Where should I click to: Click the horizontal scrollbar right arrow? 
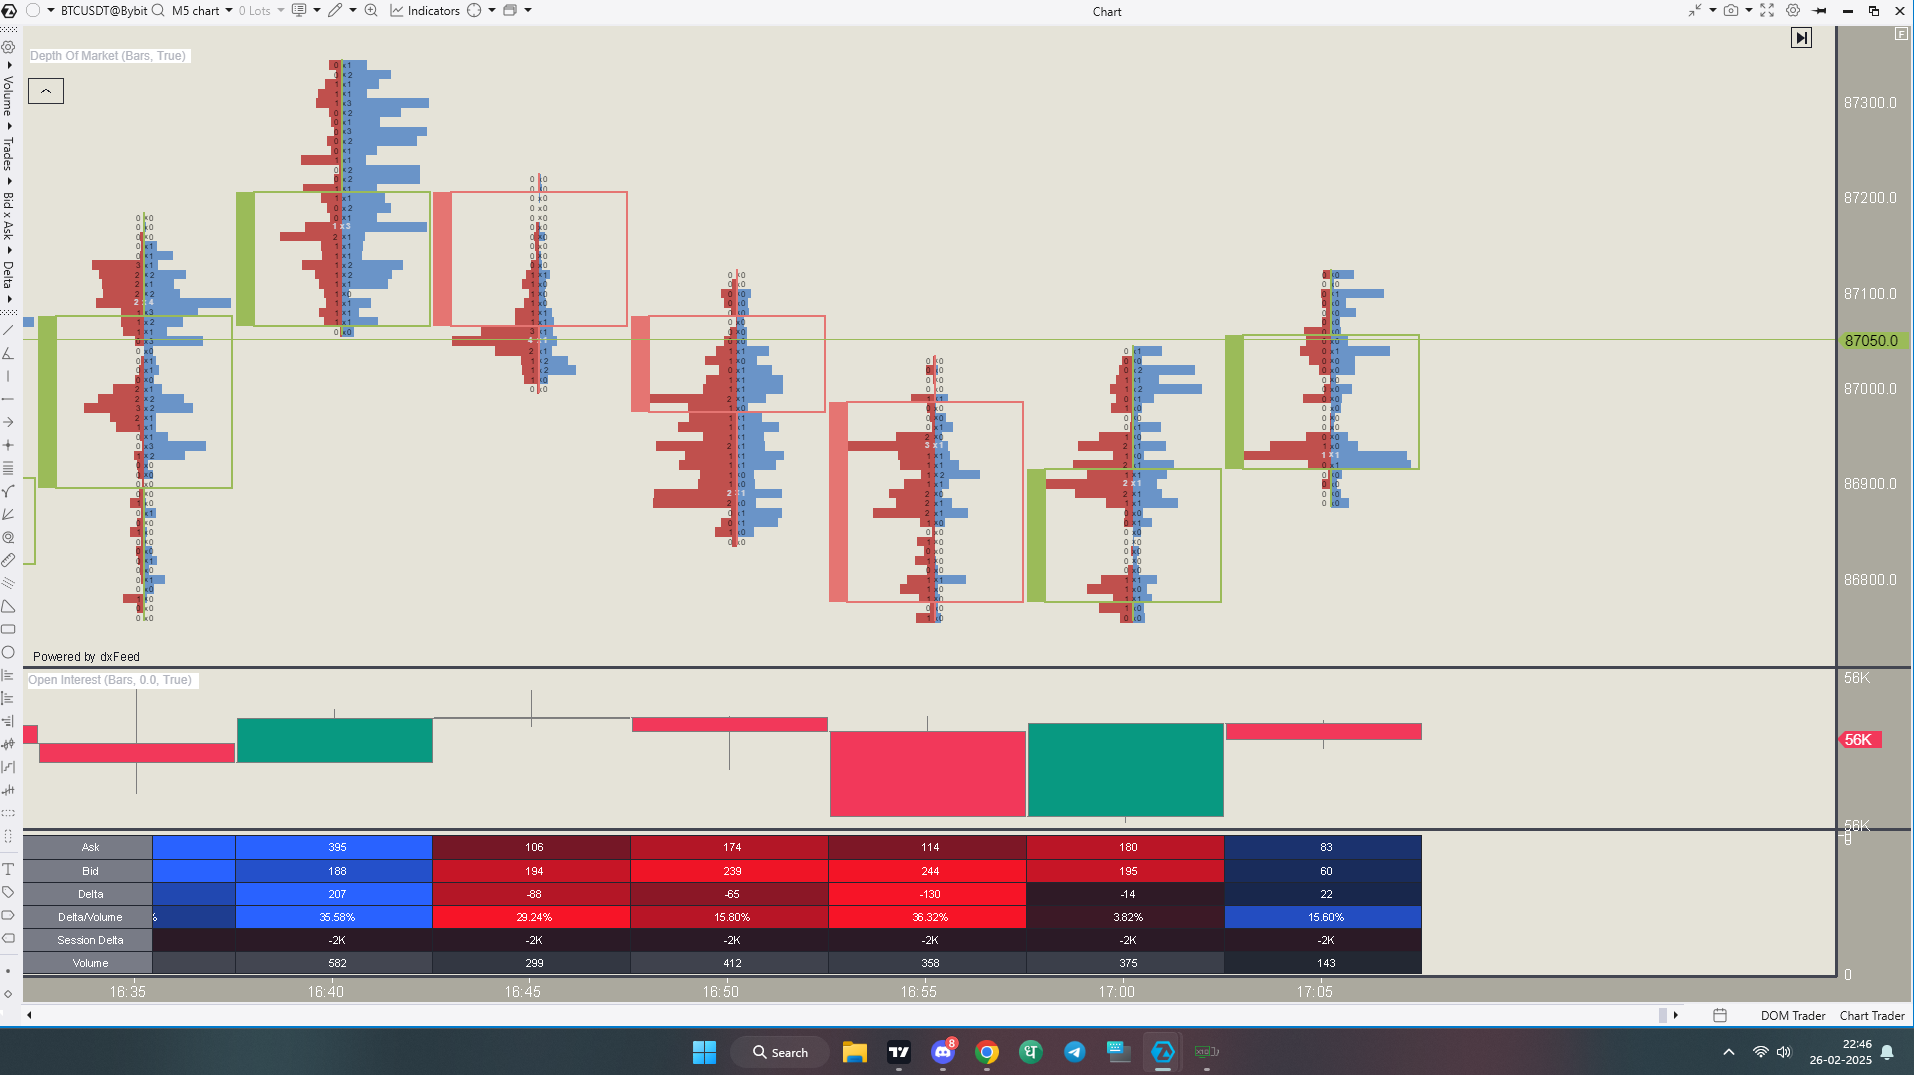click(1676, 1016)
